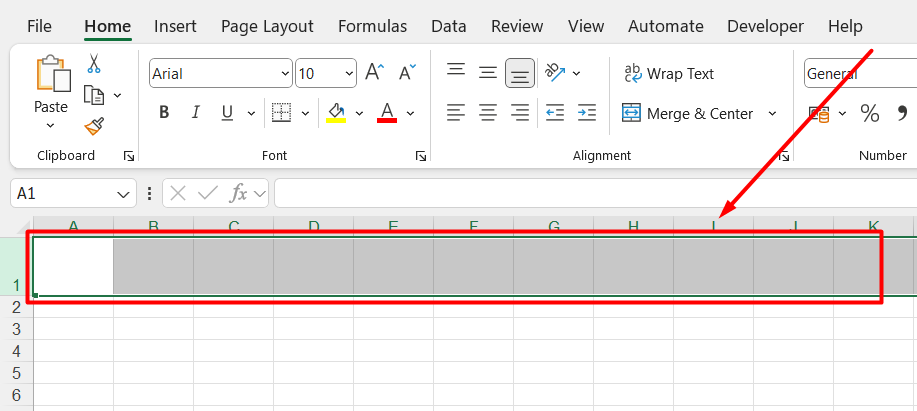This screenshot has height=411, width=917.
Task: Open the Help tab
Action: 845,26
